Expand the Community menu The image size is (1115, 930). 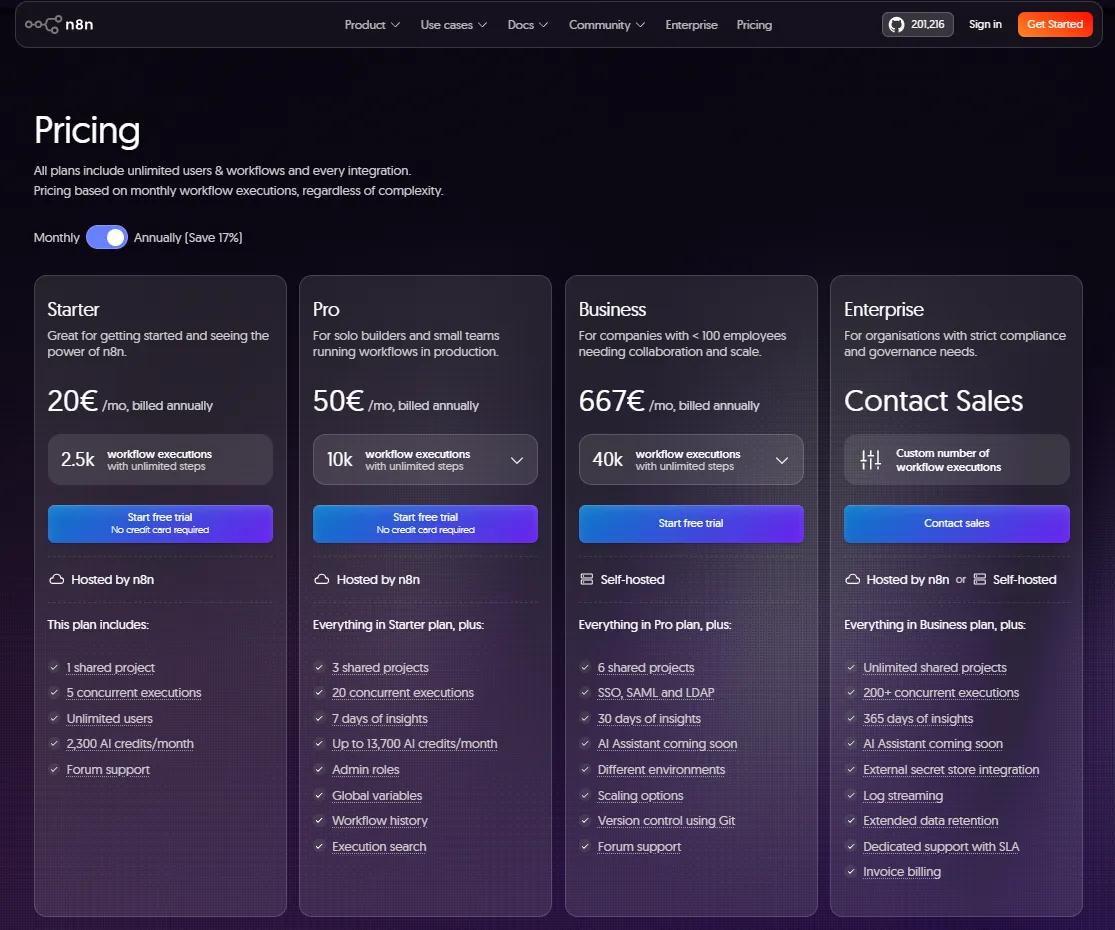pos(607,25)
